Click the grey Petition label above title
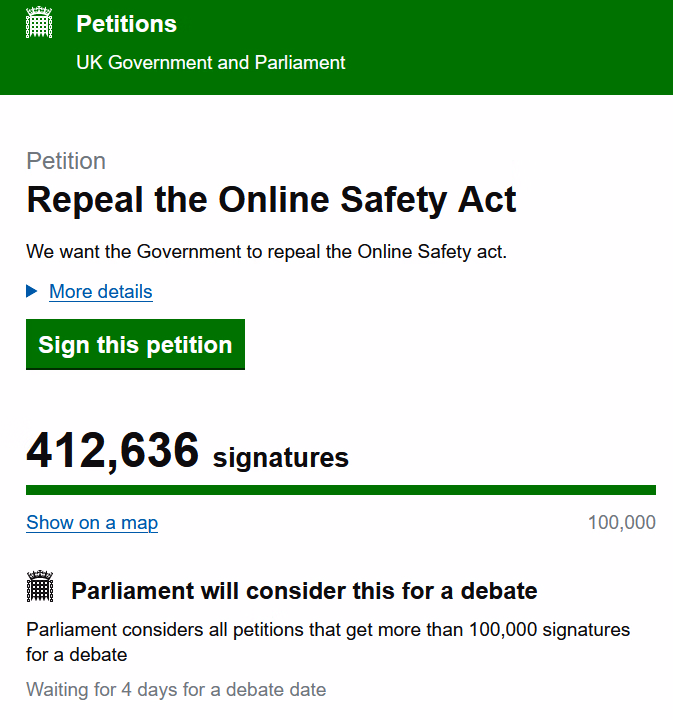Image resolution: width=673 pixels, height=720 pixels. click(66, 161)
